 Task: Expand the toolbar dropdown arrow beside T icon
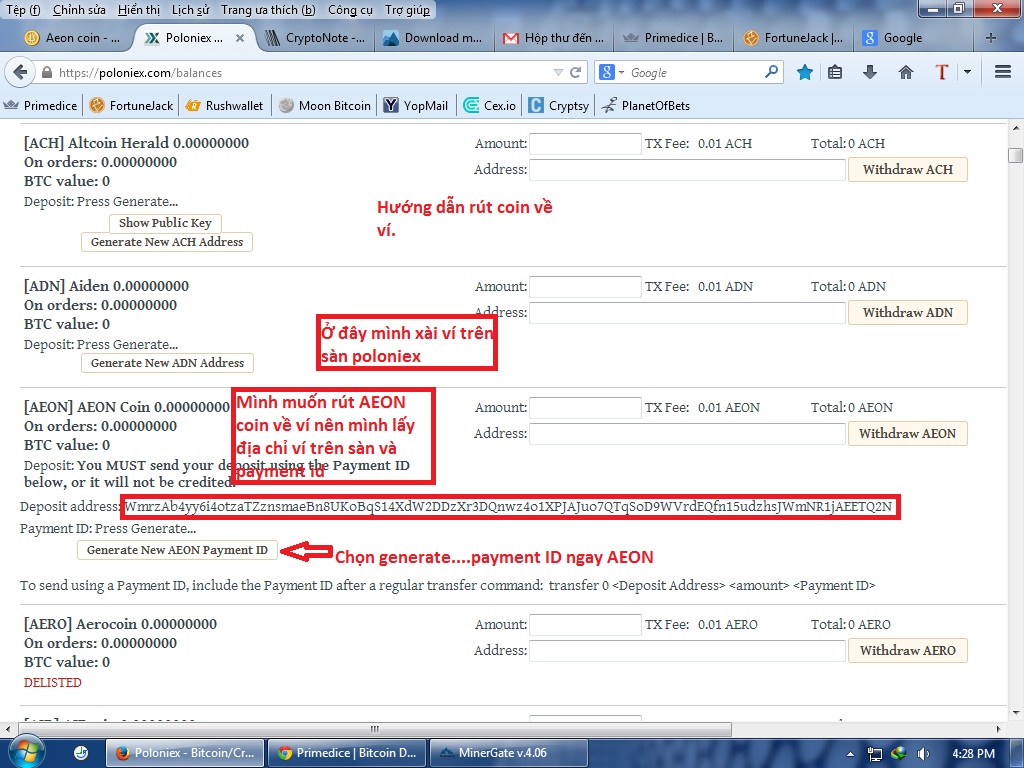967,72
